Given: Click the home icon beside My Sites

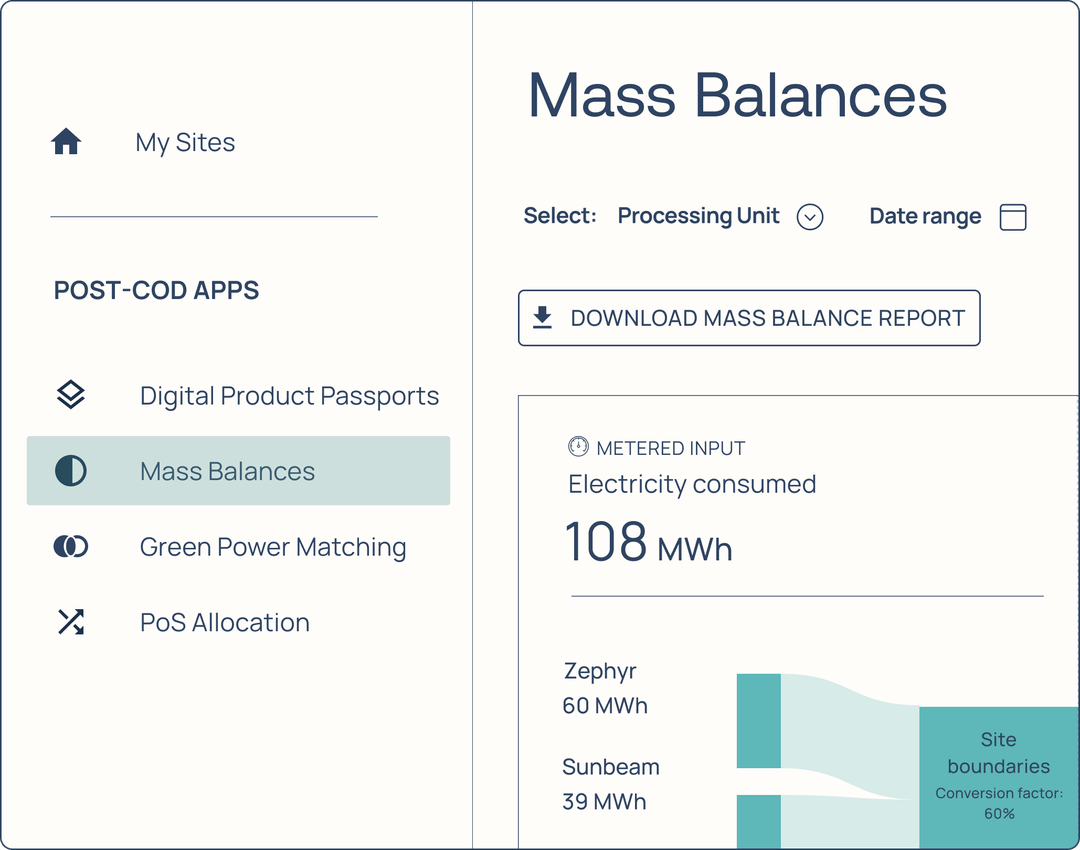Looking at the screenshot, I should 66,141.
